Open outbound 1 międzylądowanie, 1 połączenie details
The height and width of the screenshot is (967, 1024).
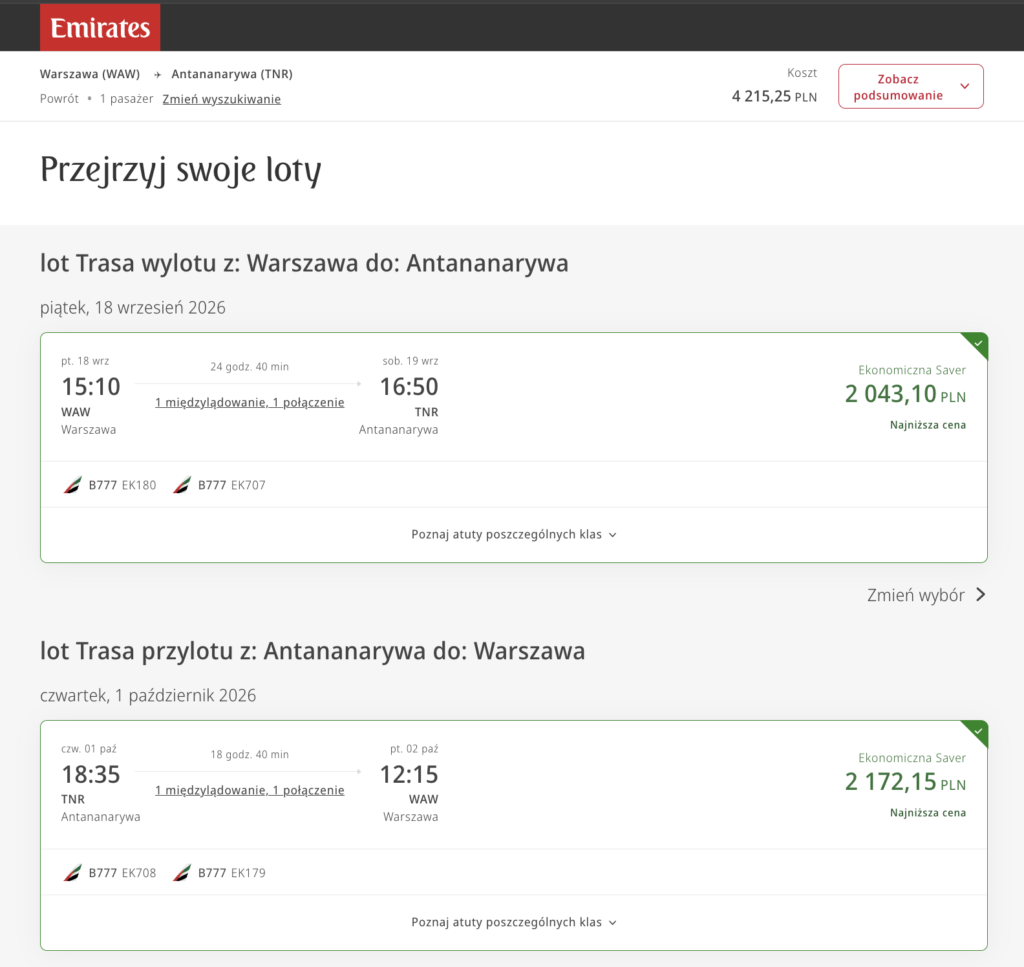[249, 402]
